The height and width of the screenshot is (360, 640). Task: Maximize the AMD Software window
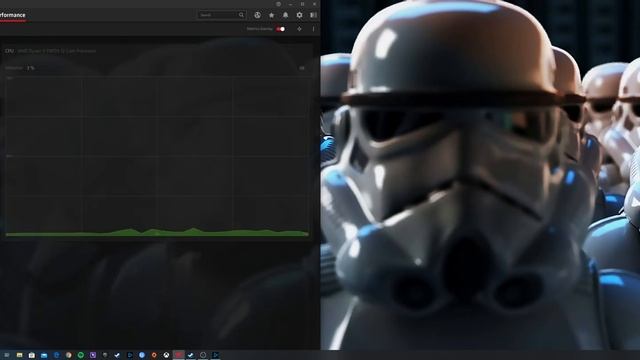[x=302, y=4]
